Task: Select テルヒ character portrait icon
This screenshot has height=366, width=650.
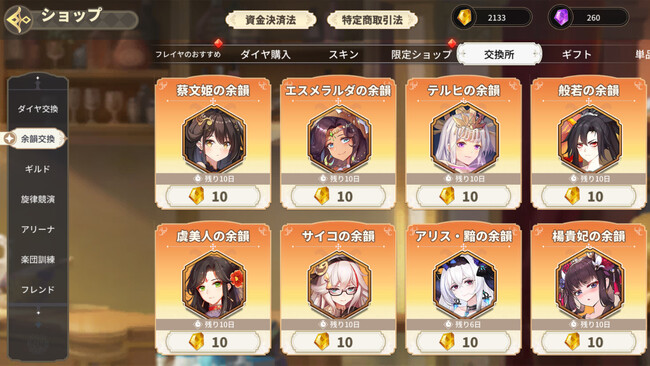Action: [x=464, y=139]
